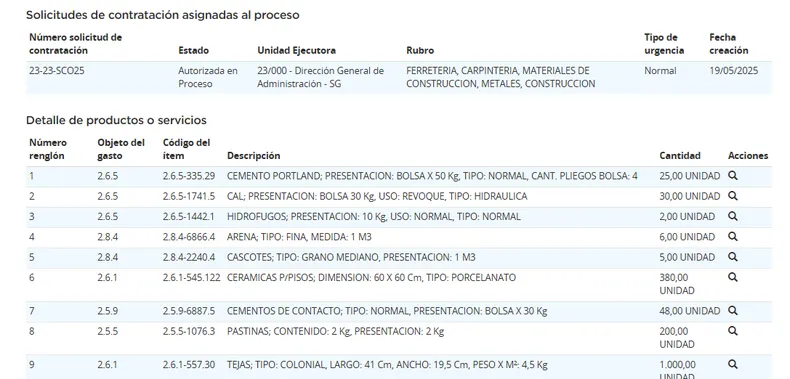The image size is (790, 379).
Task: Click the Descripción column header
Action: click(253, 156)
